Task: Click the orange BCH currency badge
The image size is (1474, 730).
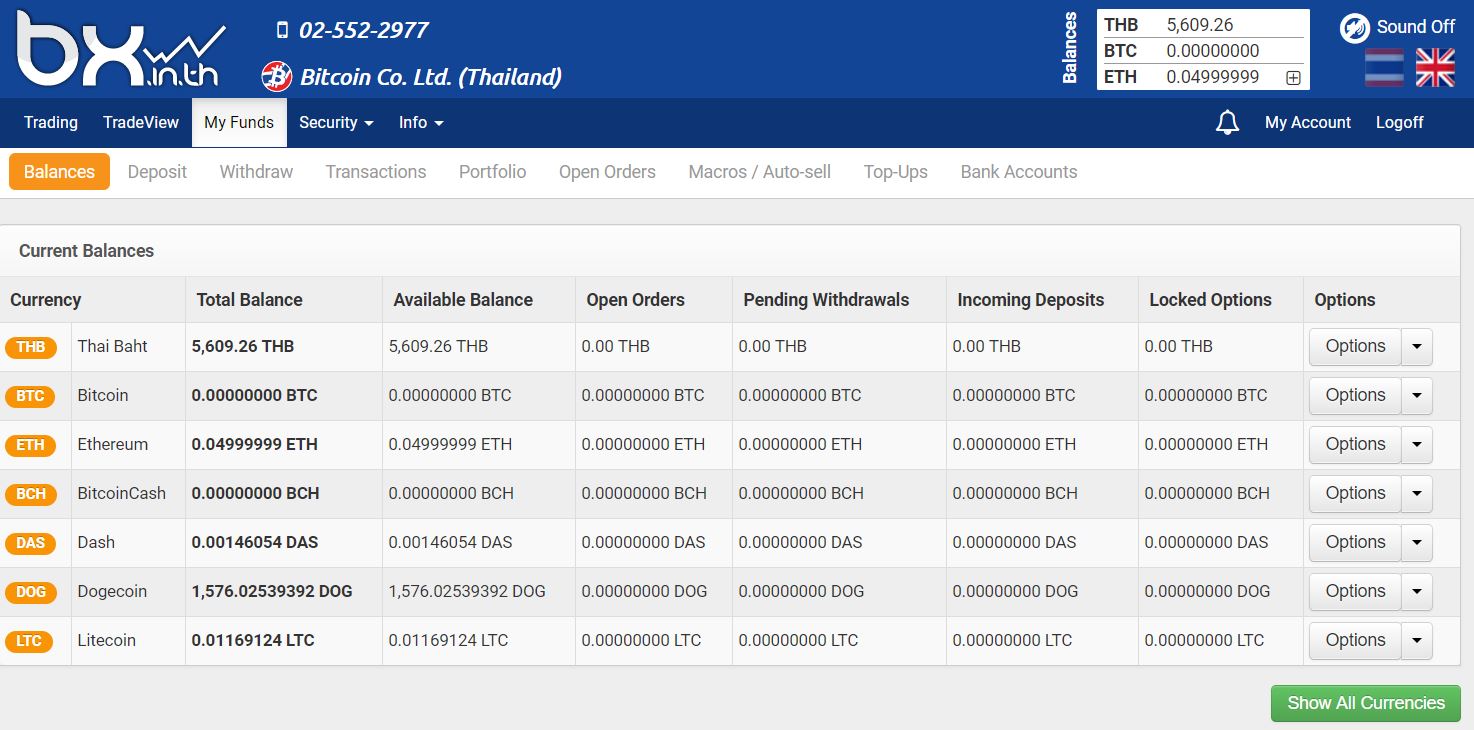Action: (31, 494)
